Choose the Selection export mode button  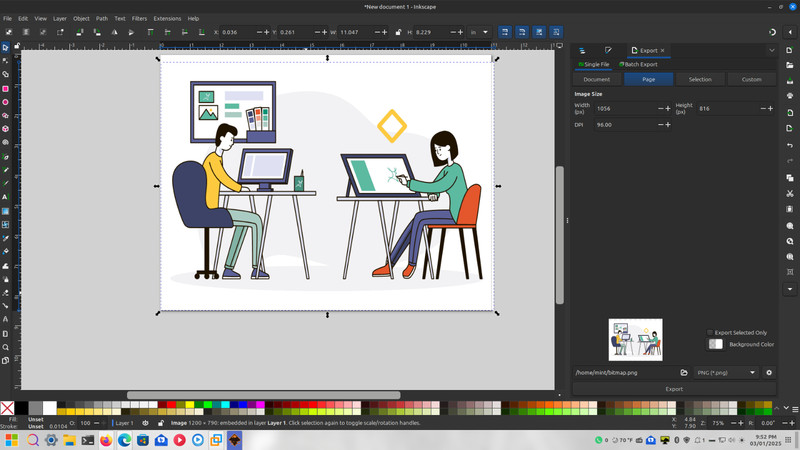(x=700, y=80)
